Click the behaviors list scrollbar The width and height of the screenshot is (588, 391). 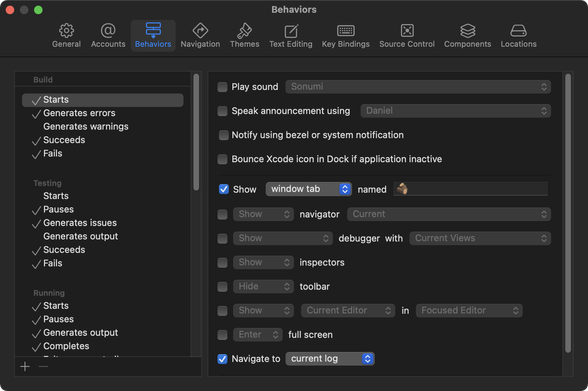point(196,132)
